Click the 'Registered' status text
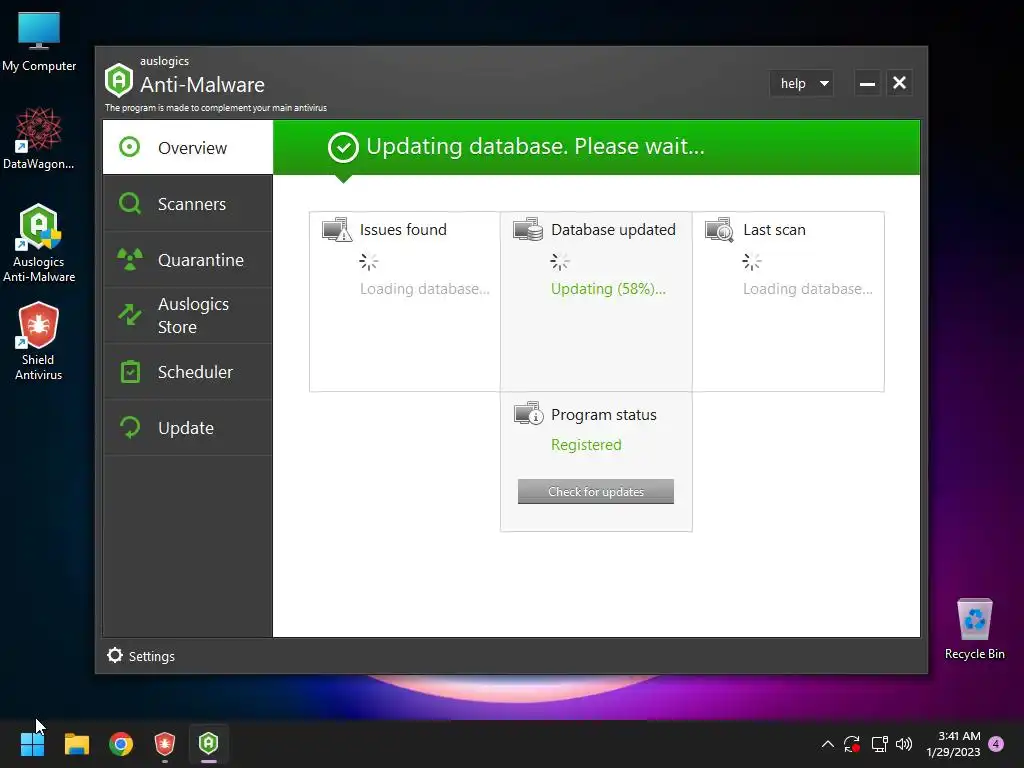This screenshot has width=1024, height=768. click(x=586, y=445)
